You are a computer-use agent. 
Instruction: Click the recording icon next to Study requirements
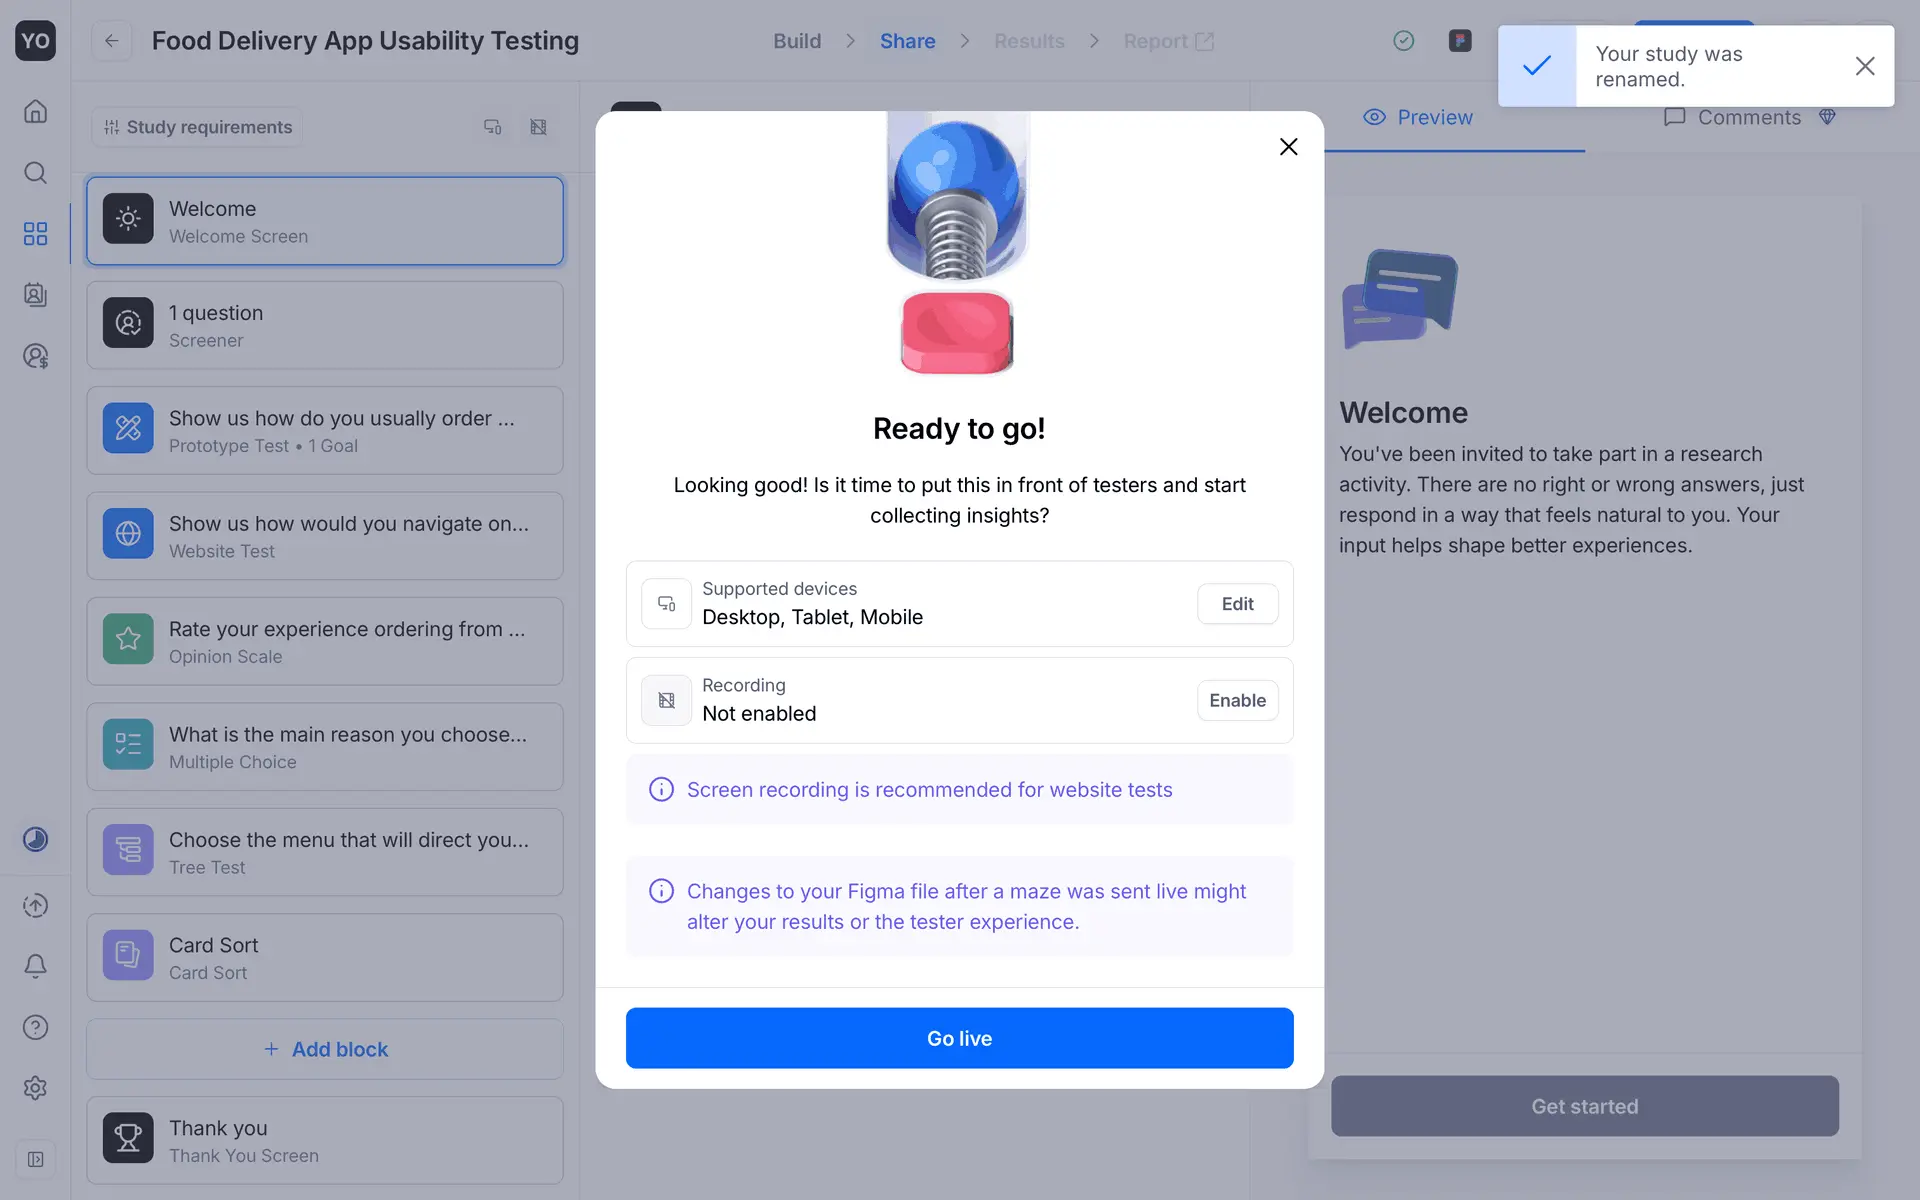(538, 127)
